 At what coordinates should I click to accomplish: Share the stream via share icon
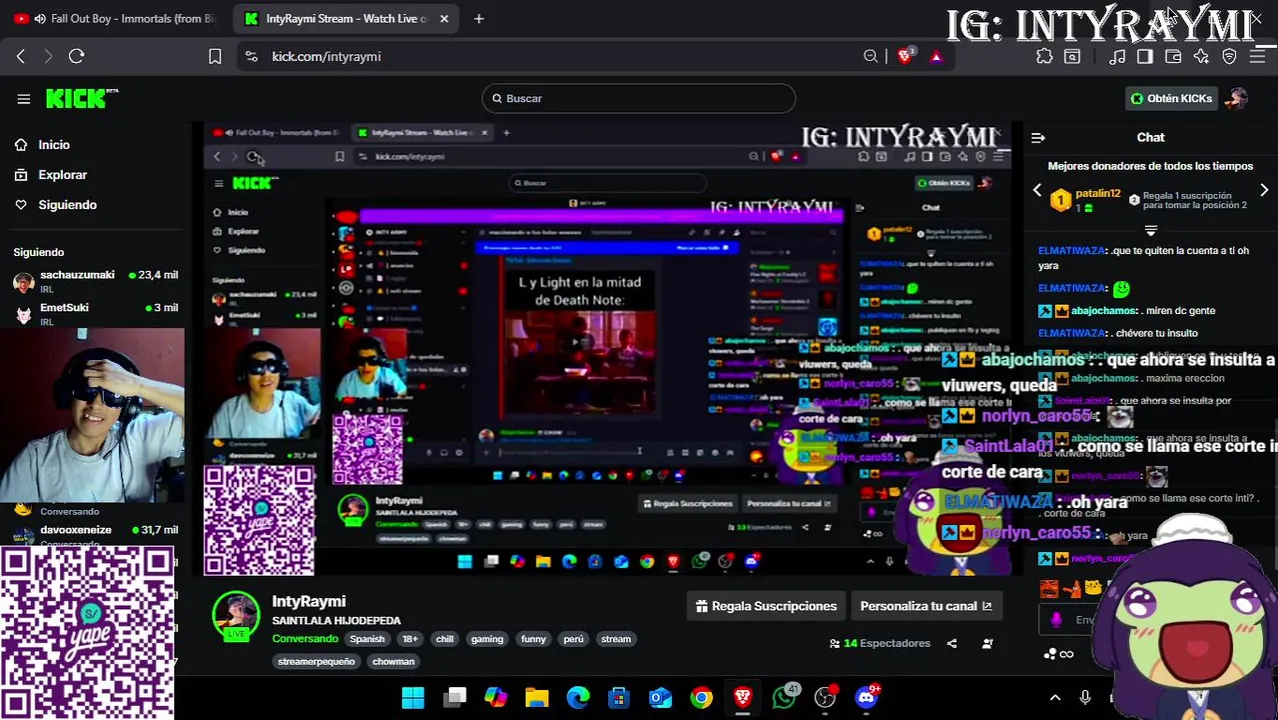point(952,643)
